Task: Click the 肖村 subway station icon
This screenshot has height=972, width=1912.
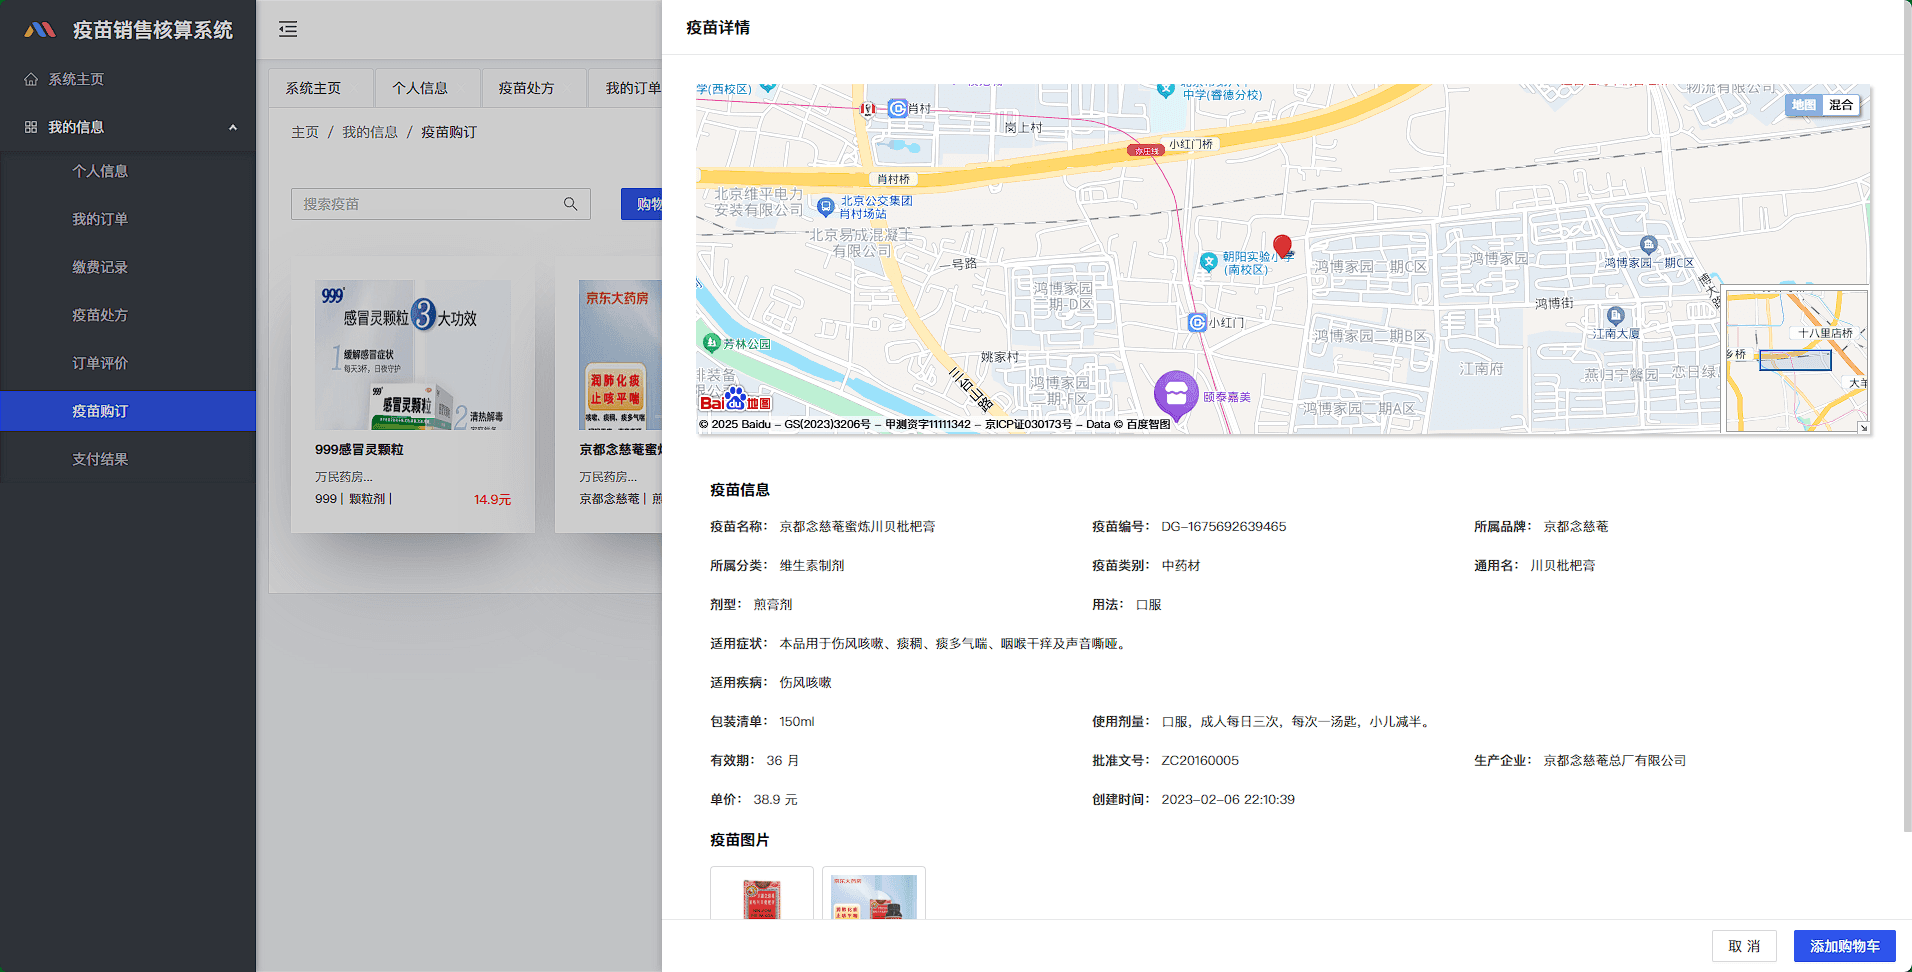Action: click(x=898, y=108)
